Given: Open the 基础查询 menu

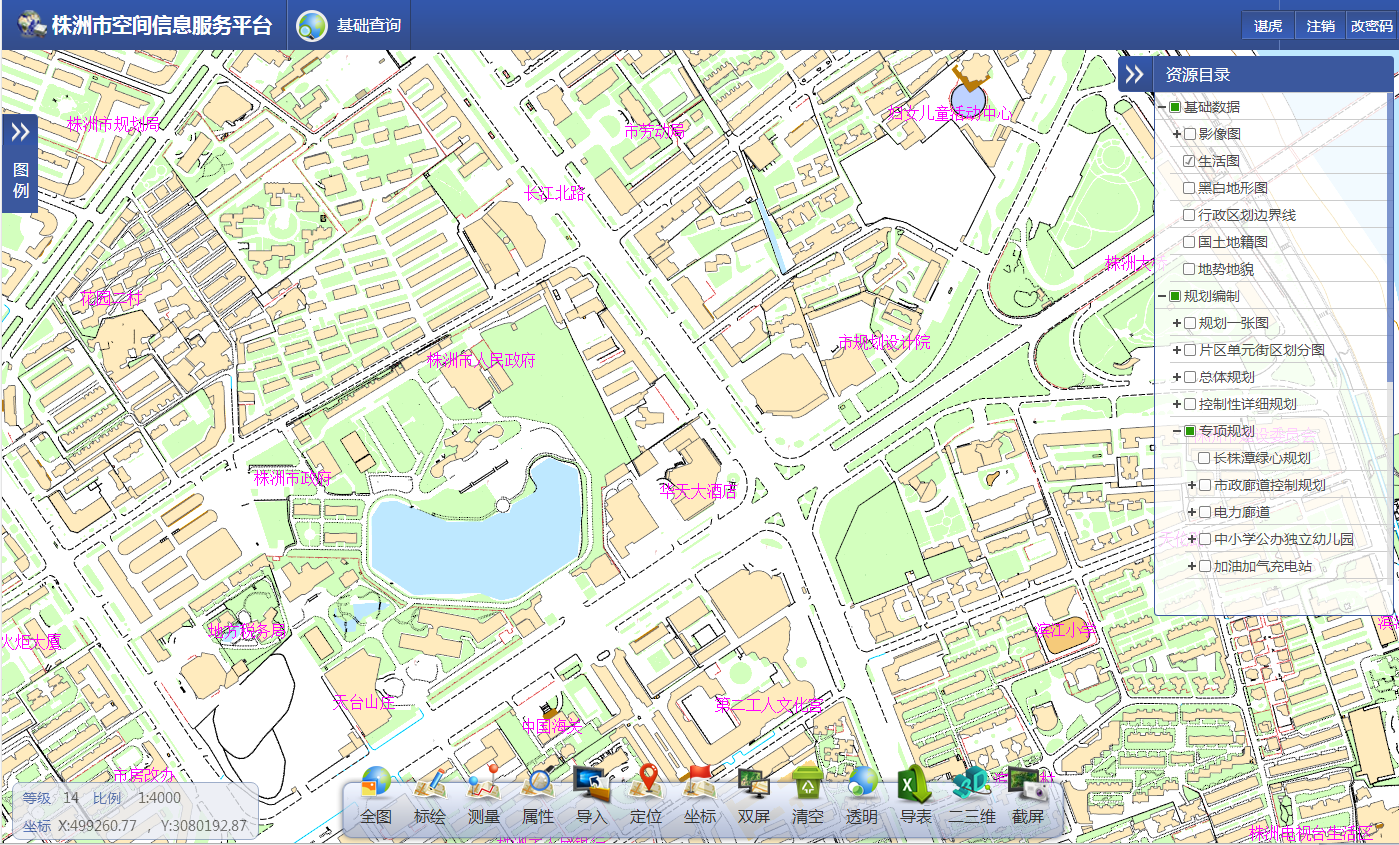Looking at the screenshot, I should click(350, 26).
